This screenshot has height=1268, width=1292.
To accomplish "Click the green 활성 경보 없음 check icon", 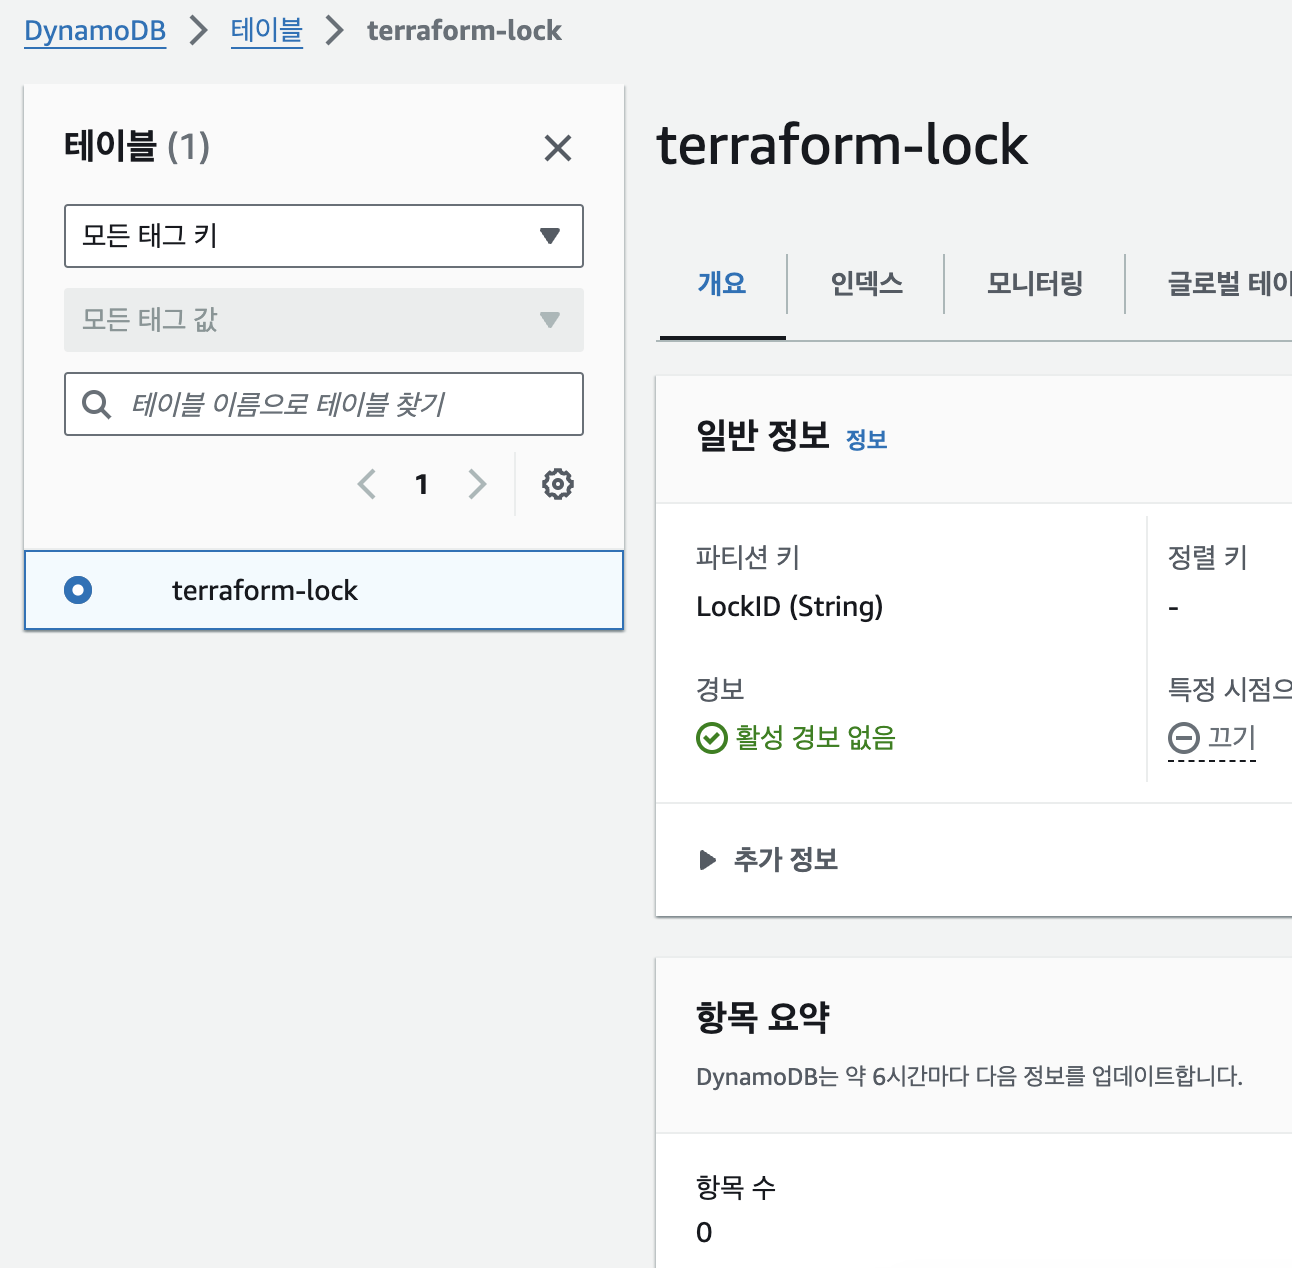I will coord(711,738).
